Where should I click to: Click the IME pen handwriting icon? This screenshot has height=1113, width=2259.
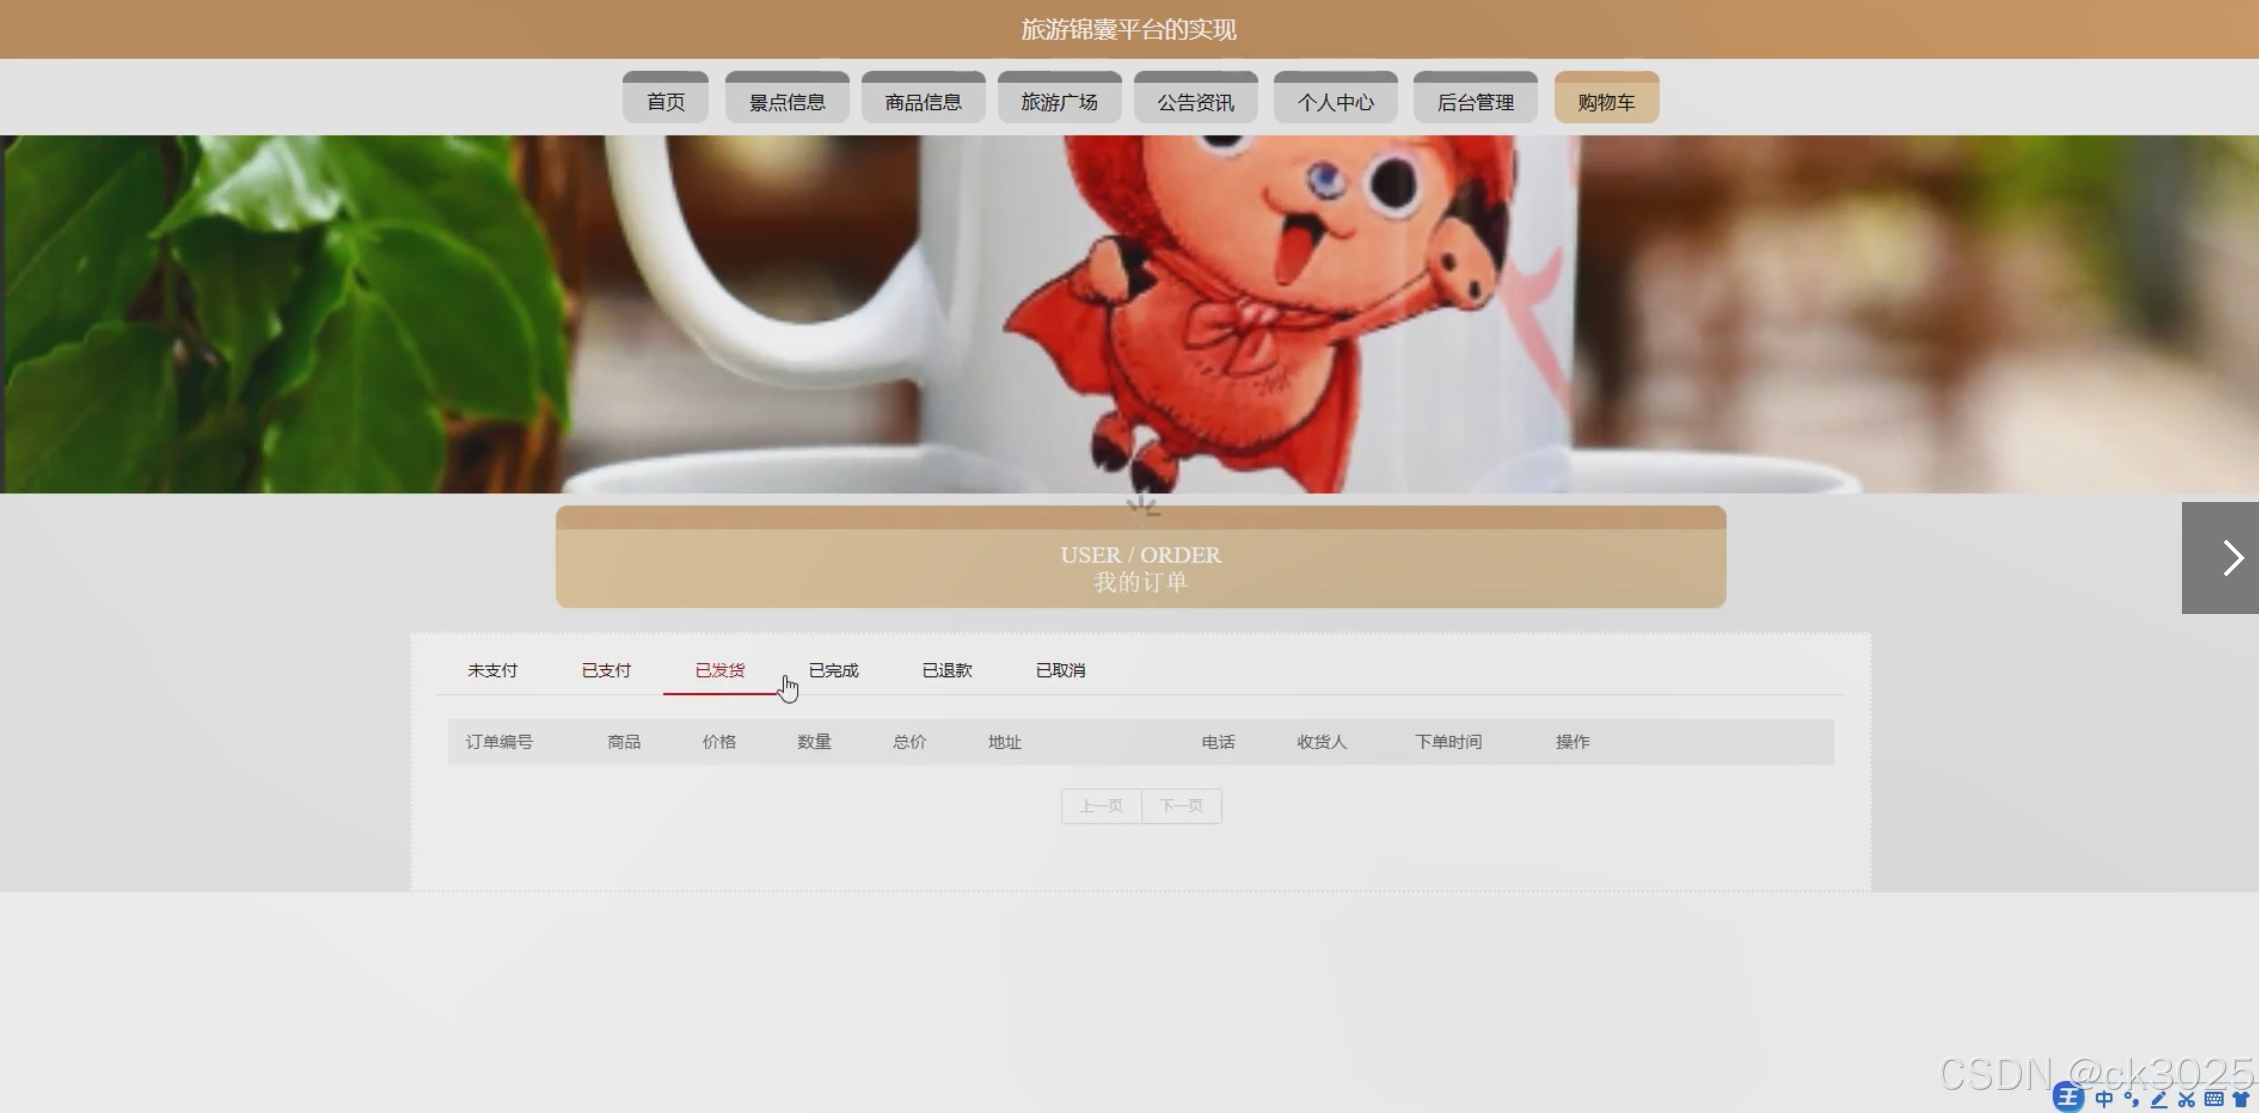tap(2159, 1099)
